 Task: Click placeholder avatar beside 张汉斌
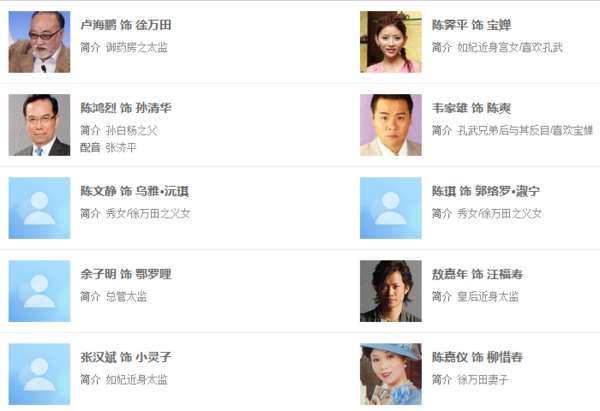tap(39, 374)
